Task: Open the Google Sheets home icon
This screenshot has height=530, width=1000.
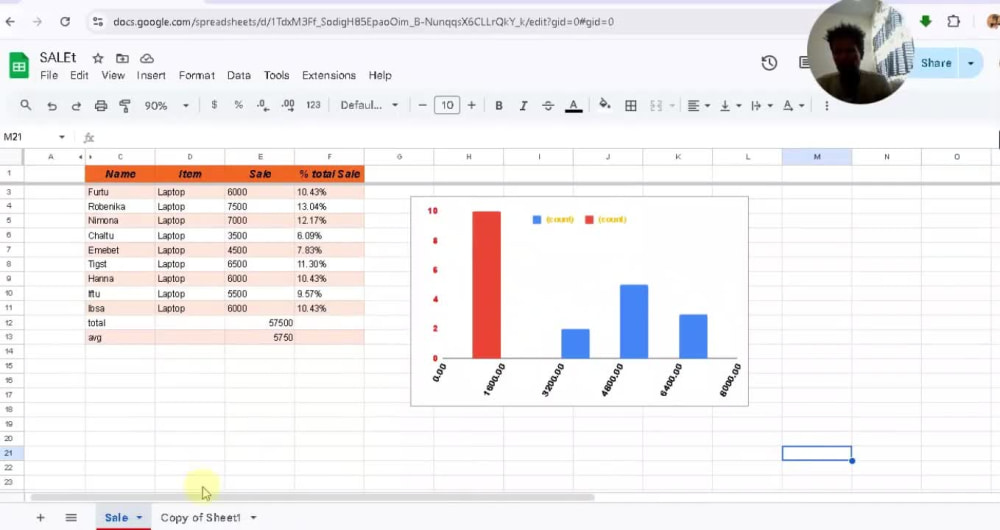Action: tap(19, 66)
